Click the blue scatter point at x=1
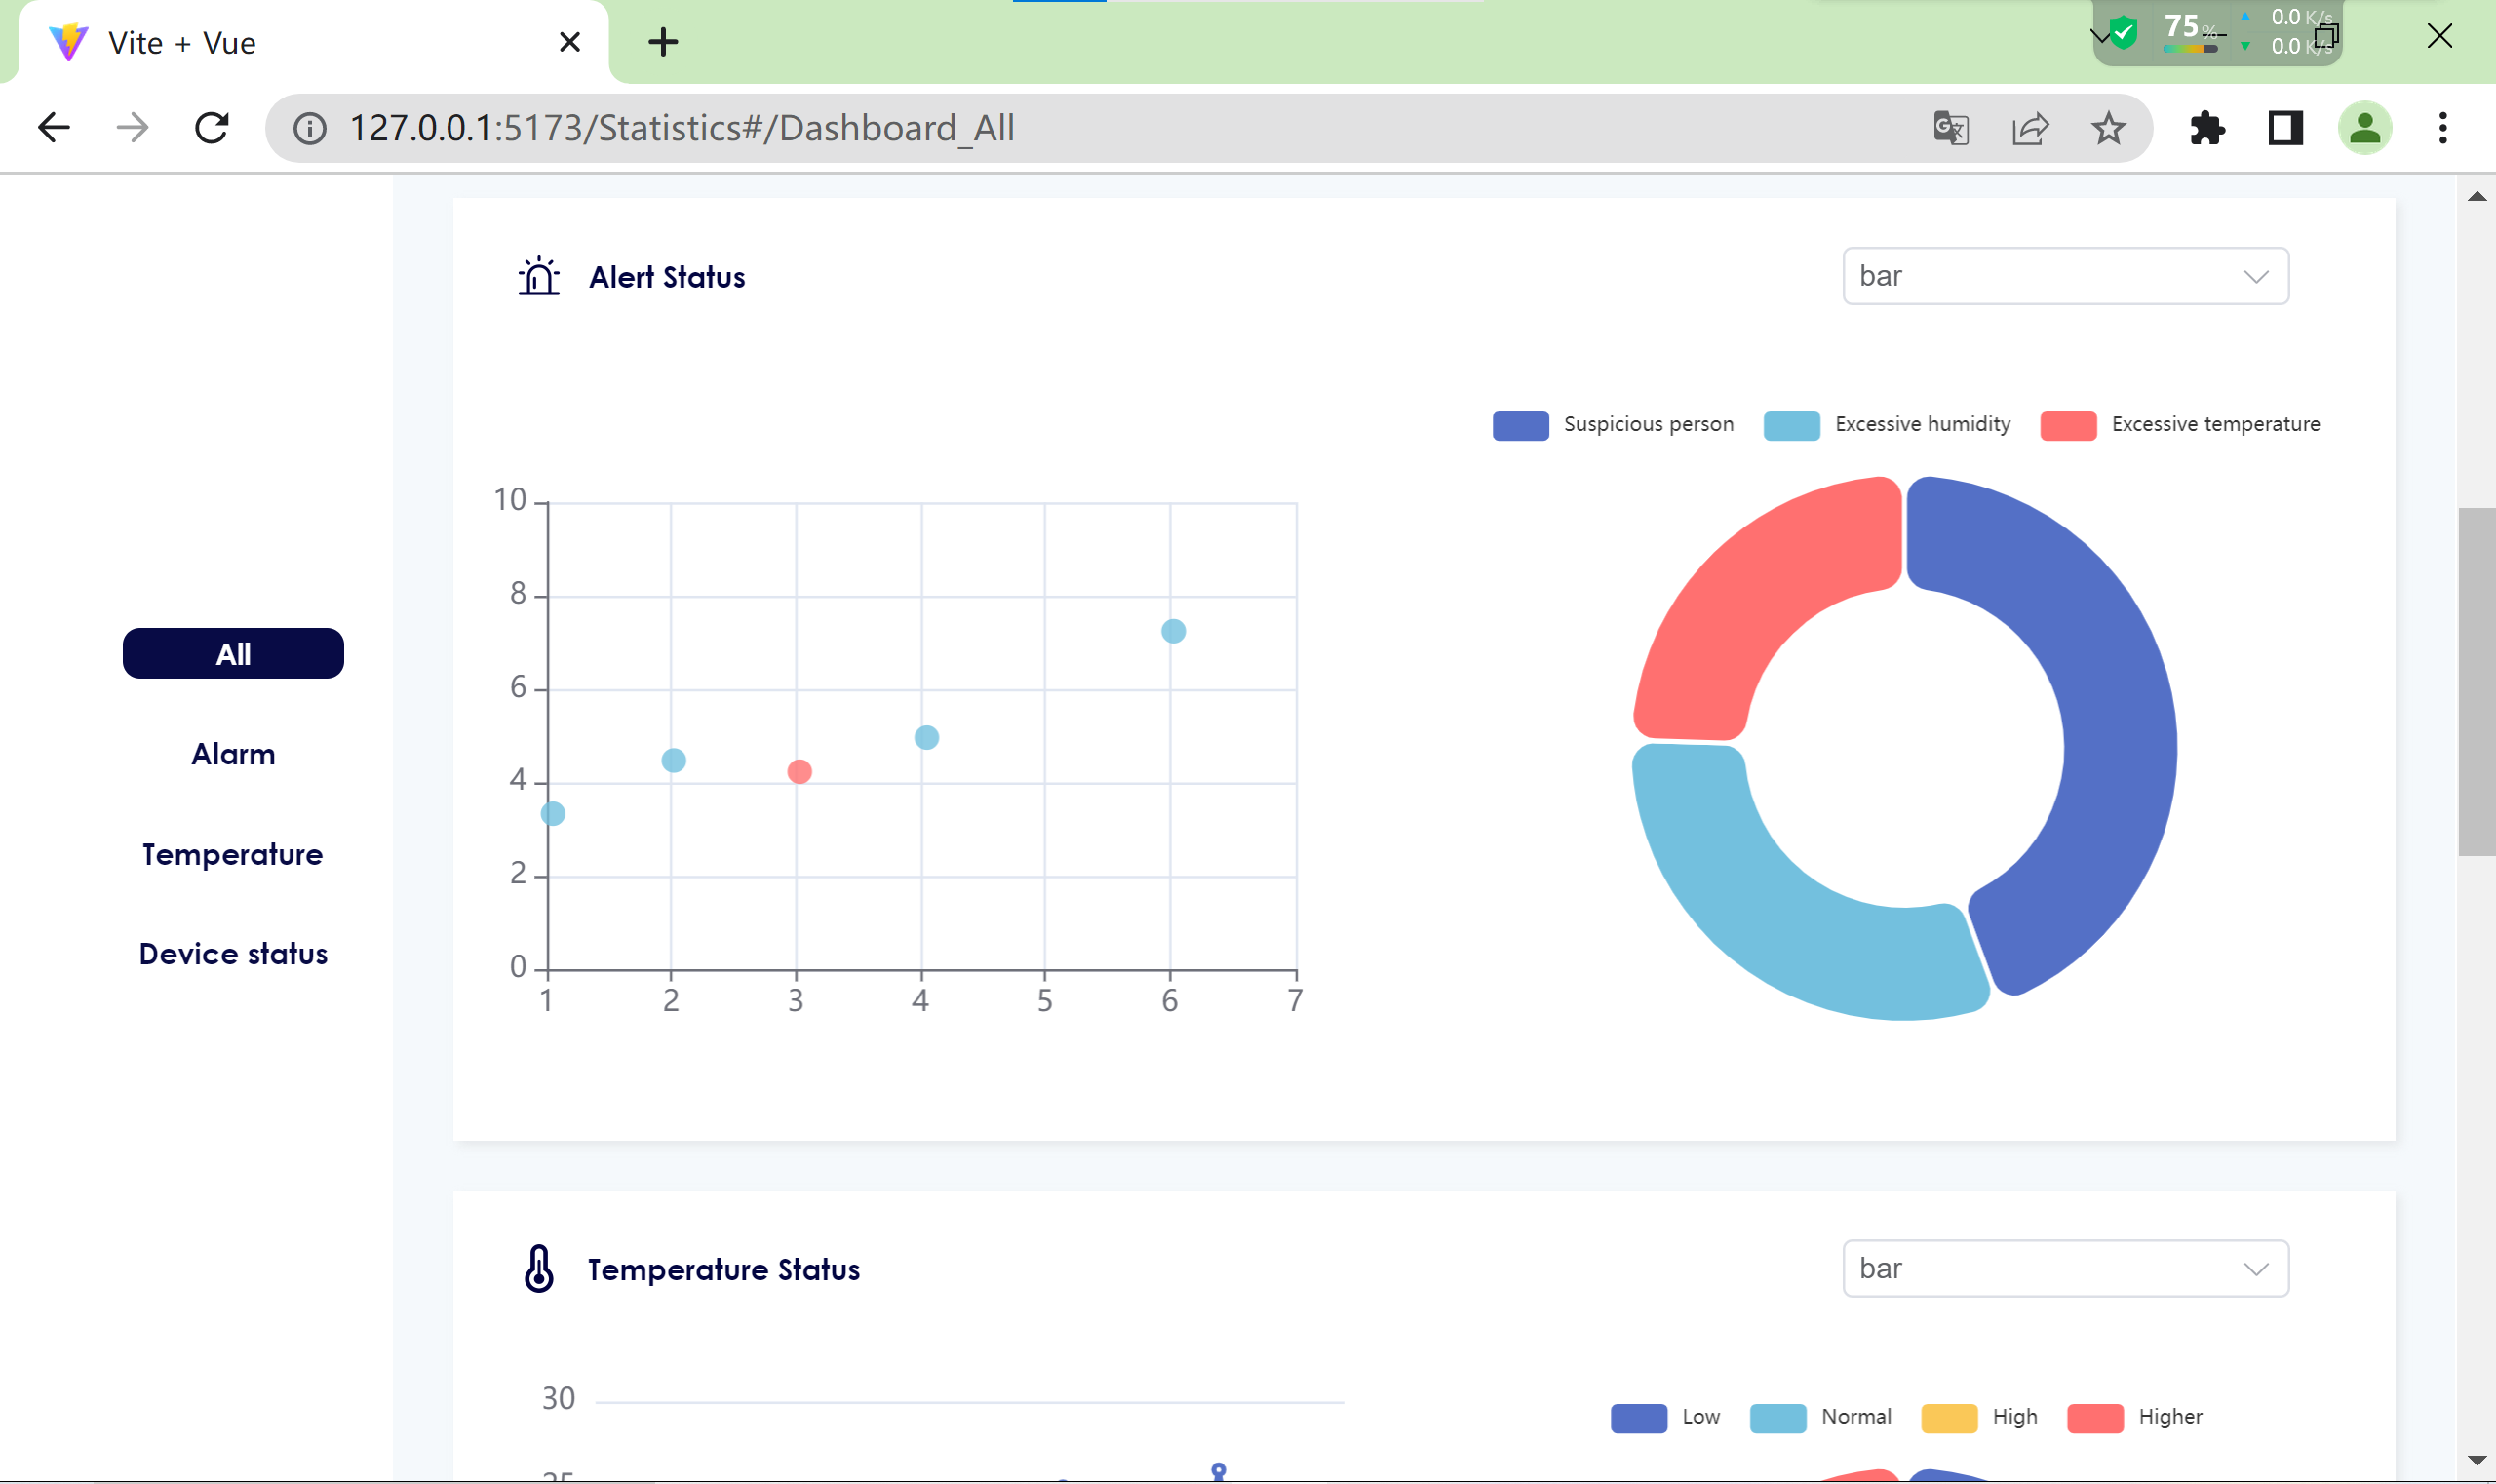The image size is (2496, 1484). pyautogui.click(x=553, y=814)
